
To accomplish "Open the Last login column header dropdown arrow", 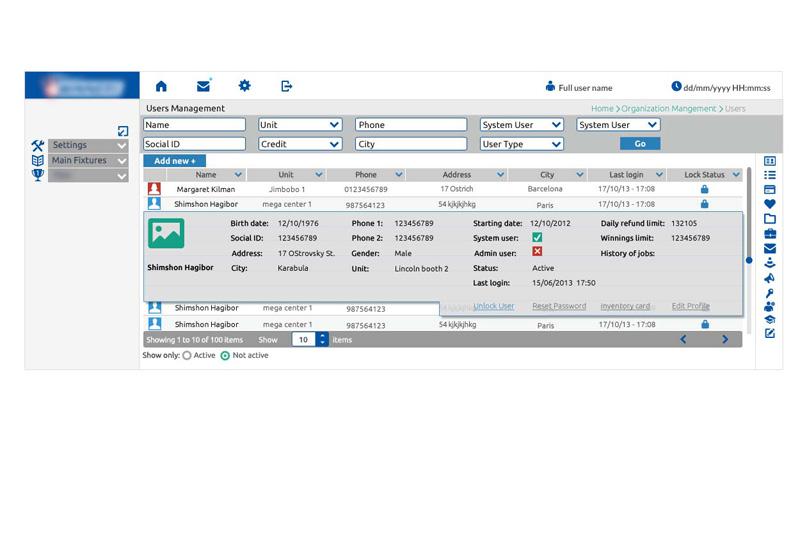I will (x=659, y=174).
